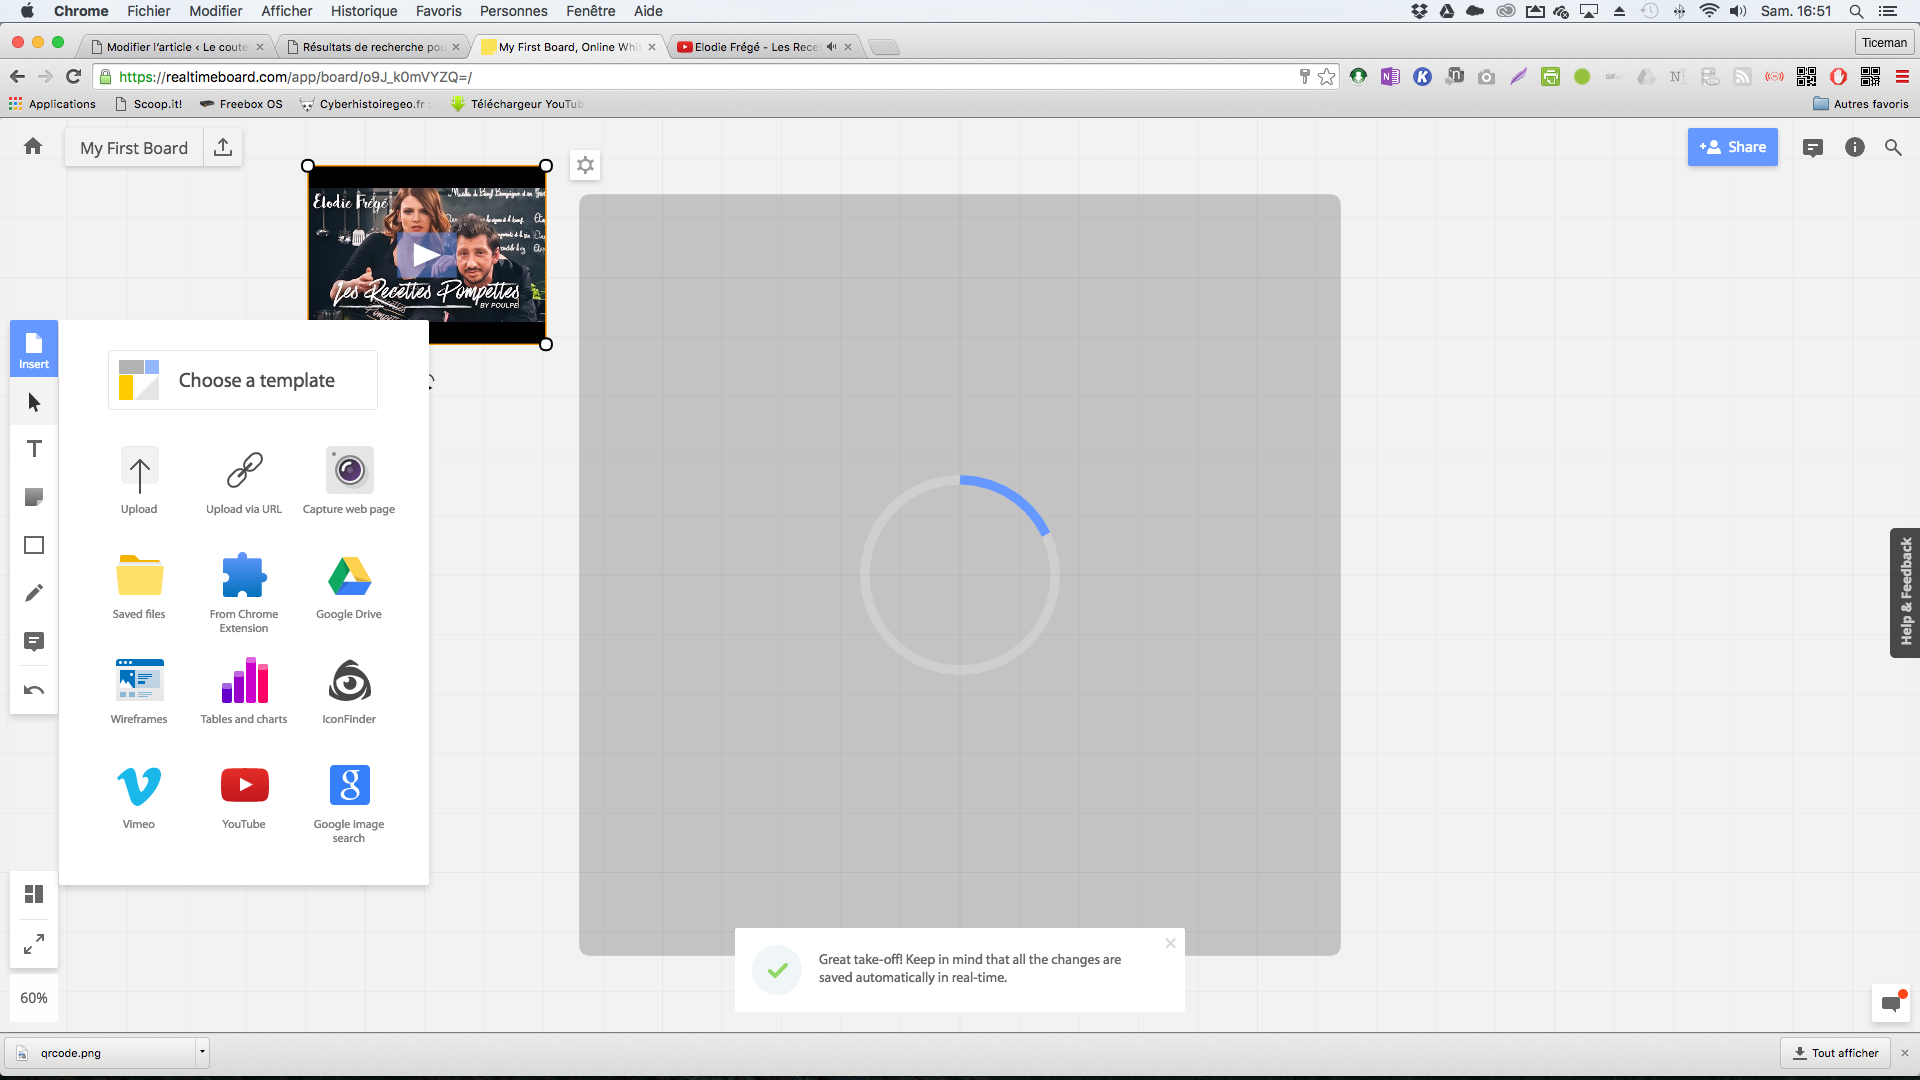Screen dimensions: 1920x1080
Task: Open Scoop.it! bookmark
Action: 149,104
